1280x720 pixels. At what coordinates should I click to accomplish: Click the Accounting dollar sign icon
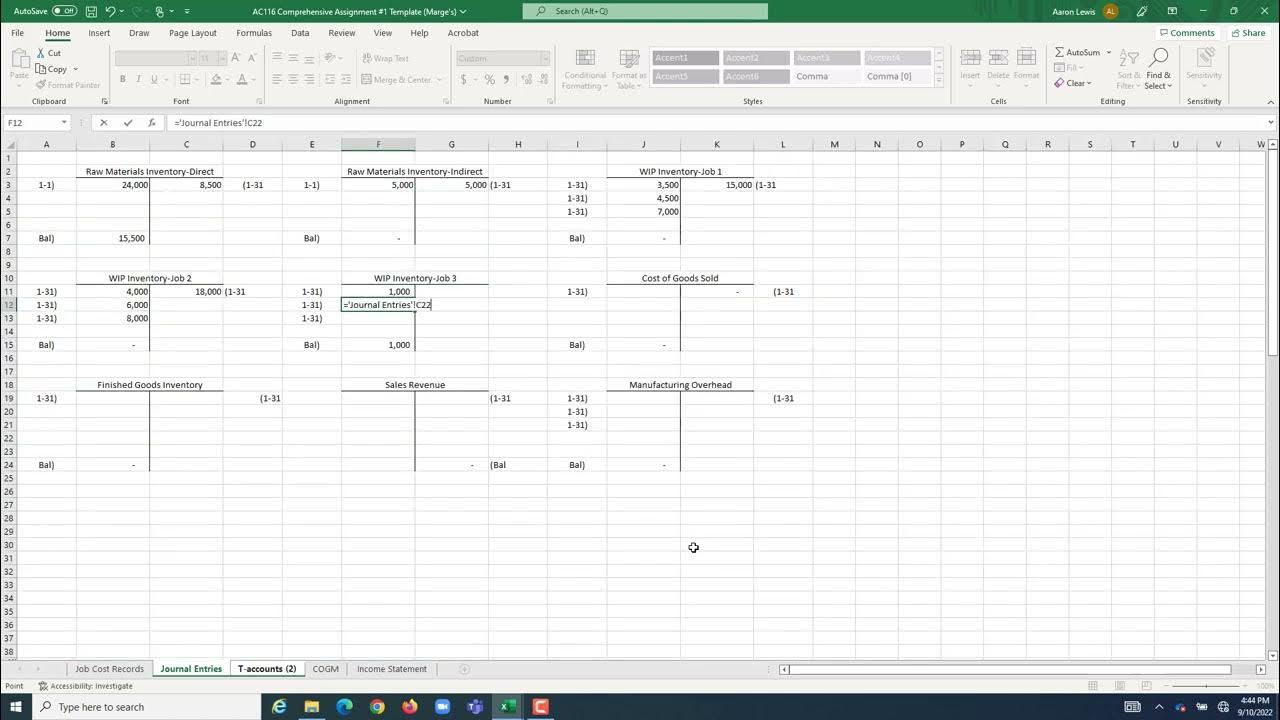click(462, 79)
